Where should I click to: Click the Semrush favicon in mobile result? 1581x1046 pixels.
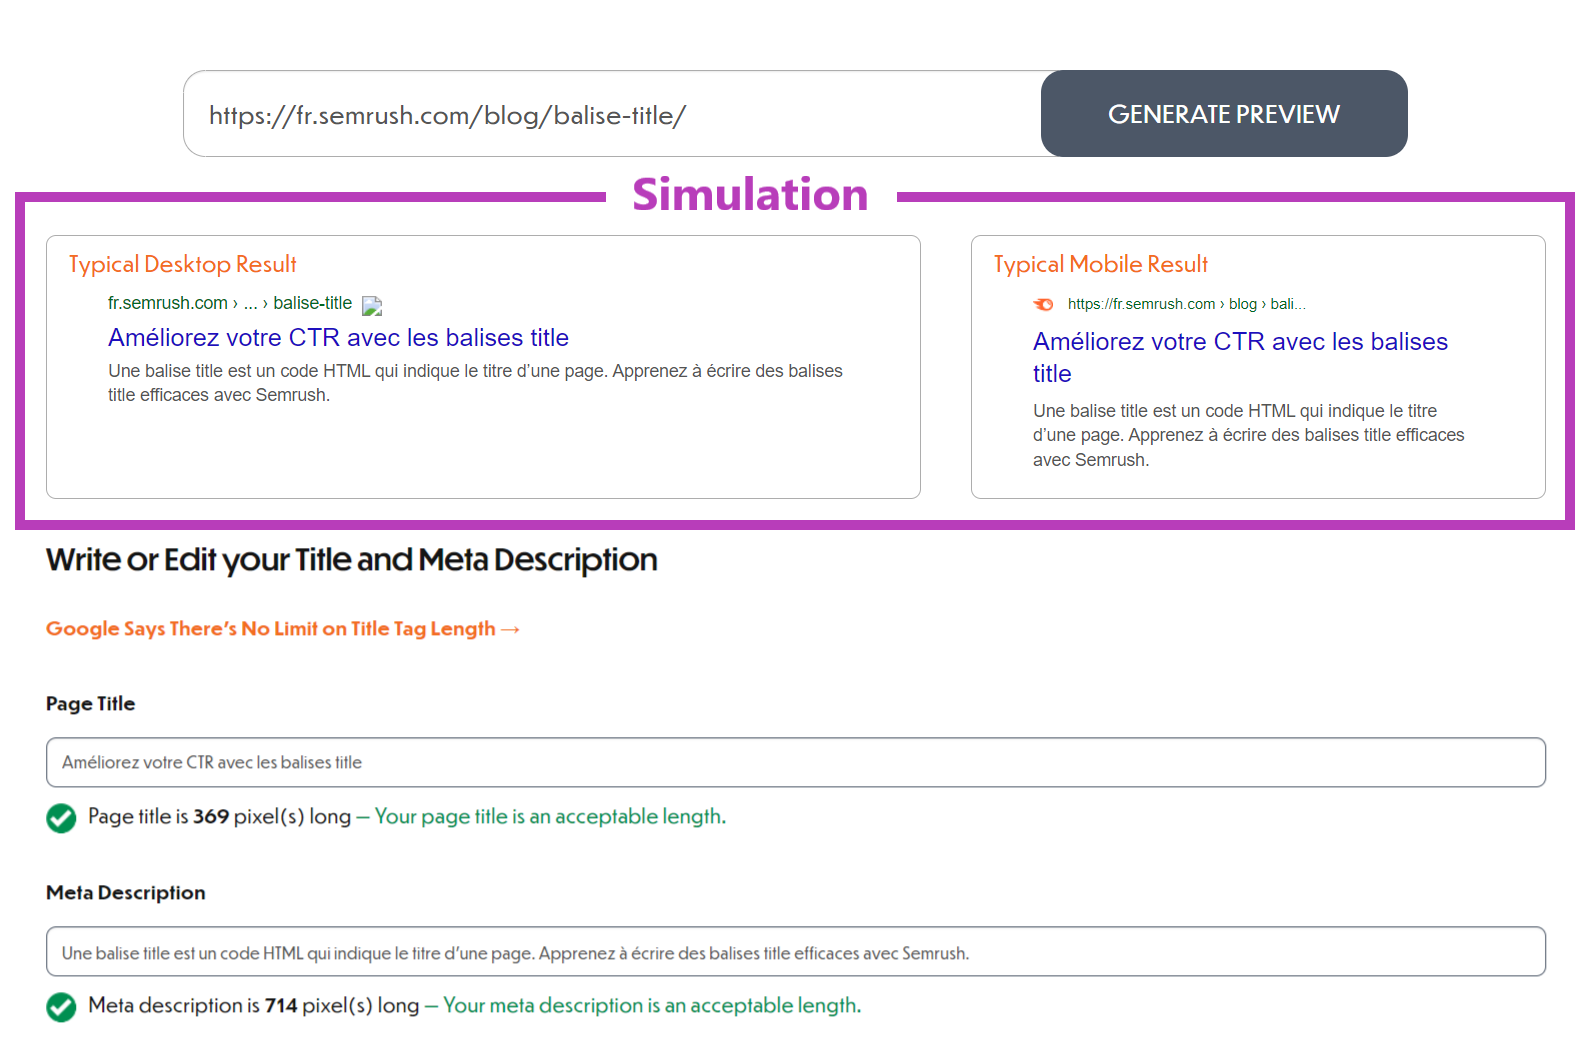(x=1043, y=304)
